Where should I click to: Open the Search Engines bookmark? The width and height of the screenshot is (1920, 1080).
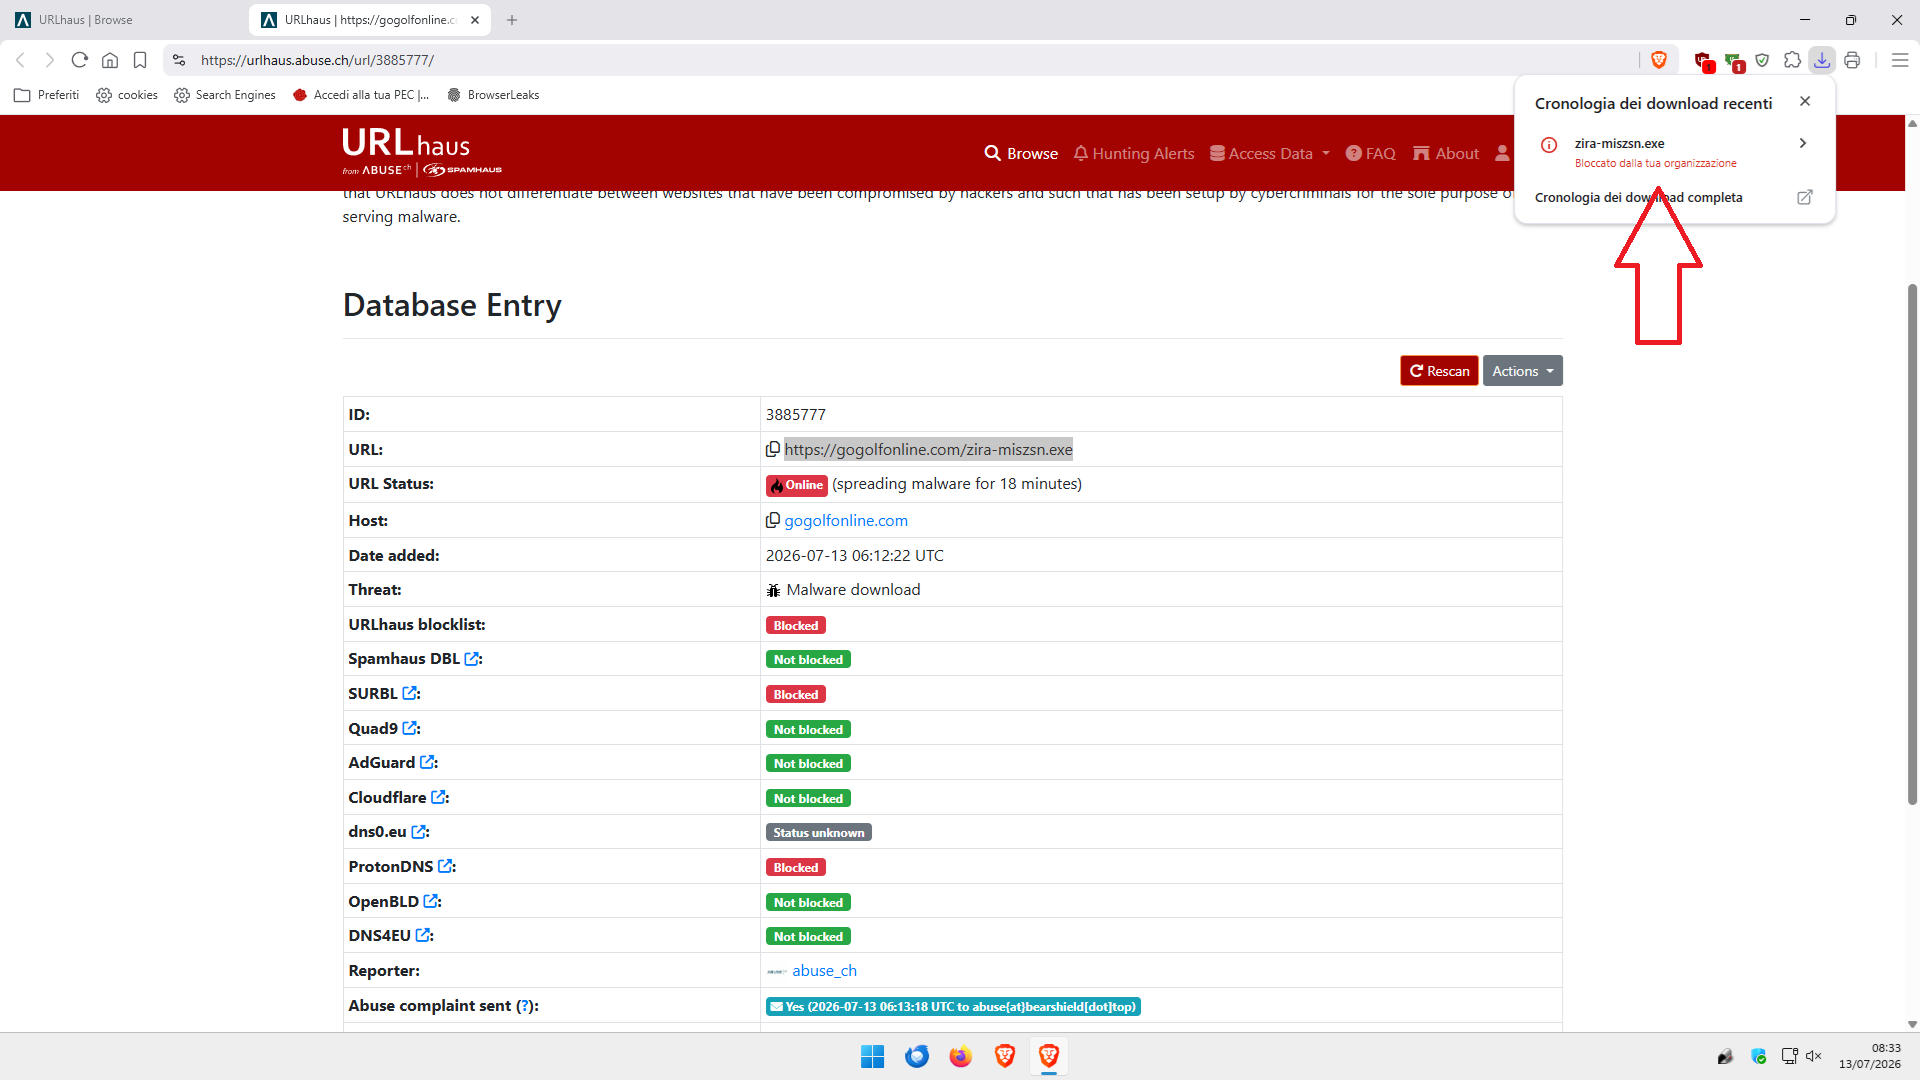pyautogui.click(x=225, y=95)
